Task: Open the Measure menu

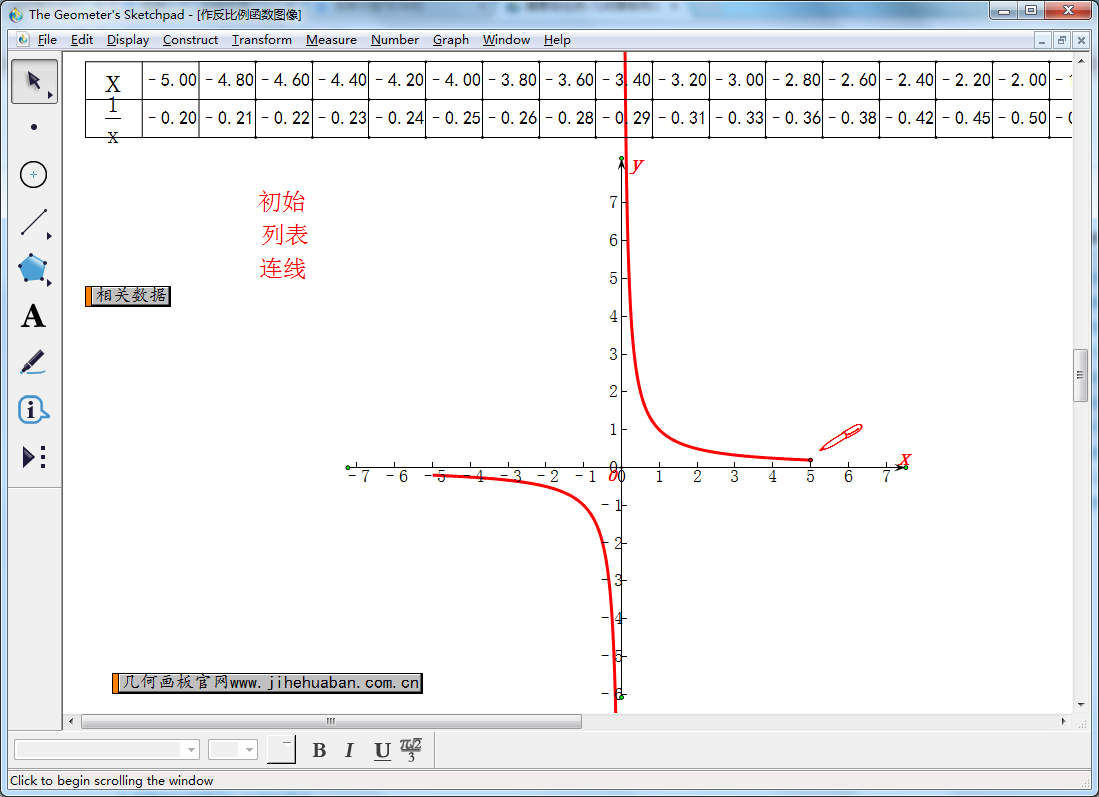Action: [x=331, y=40]
